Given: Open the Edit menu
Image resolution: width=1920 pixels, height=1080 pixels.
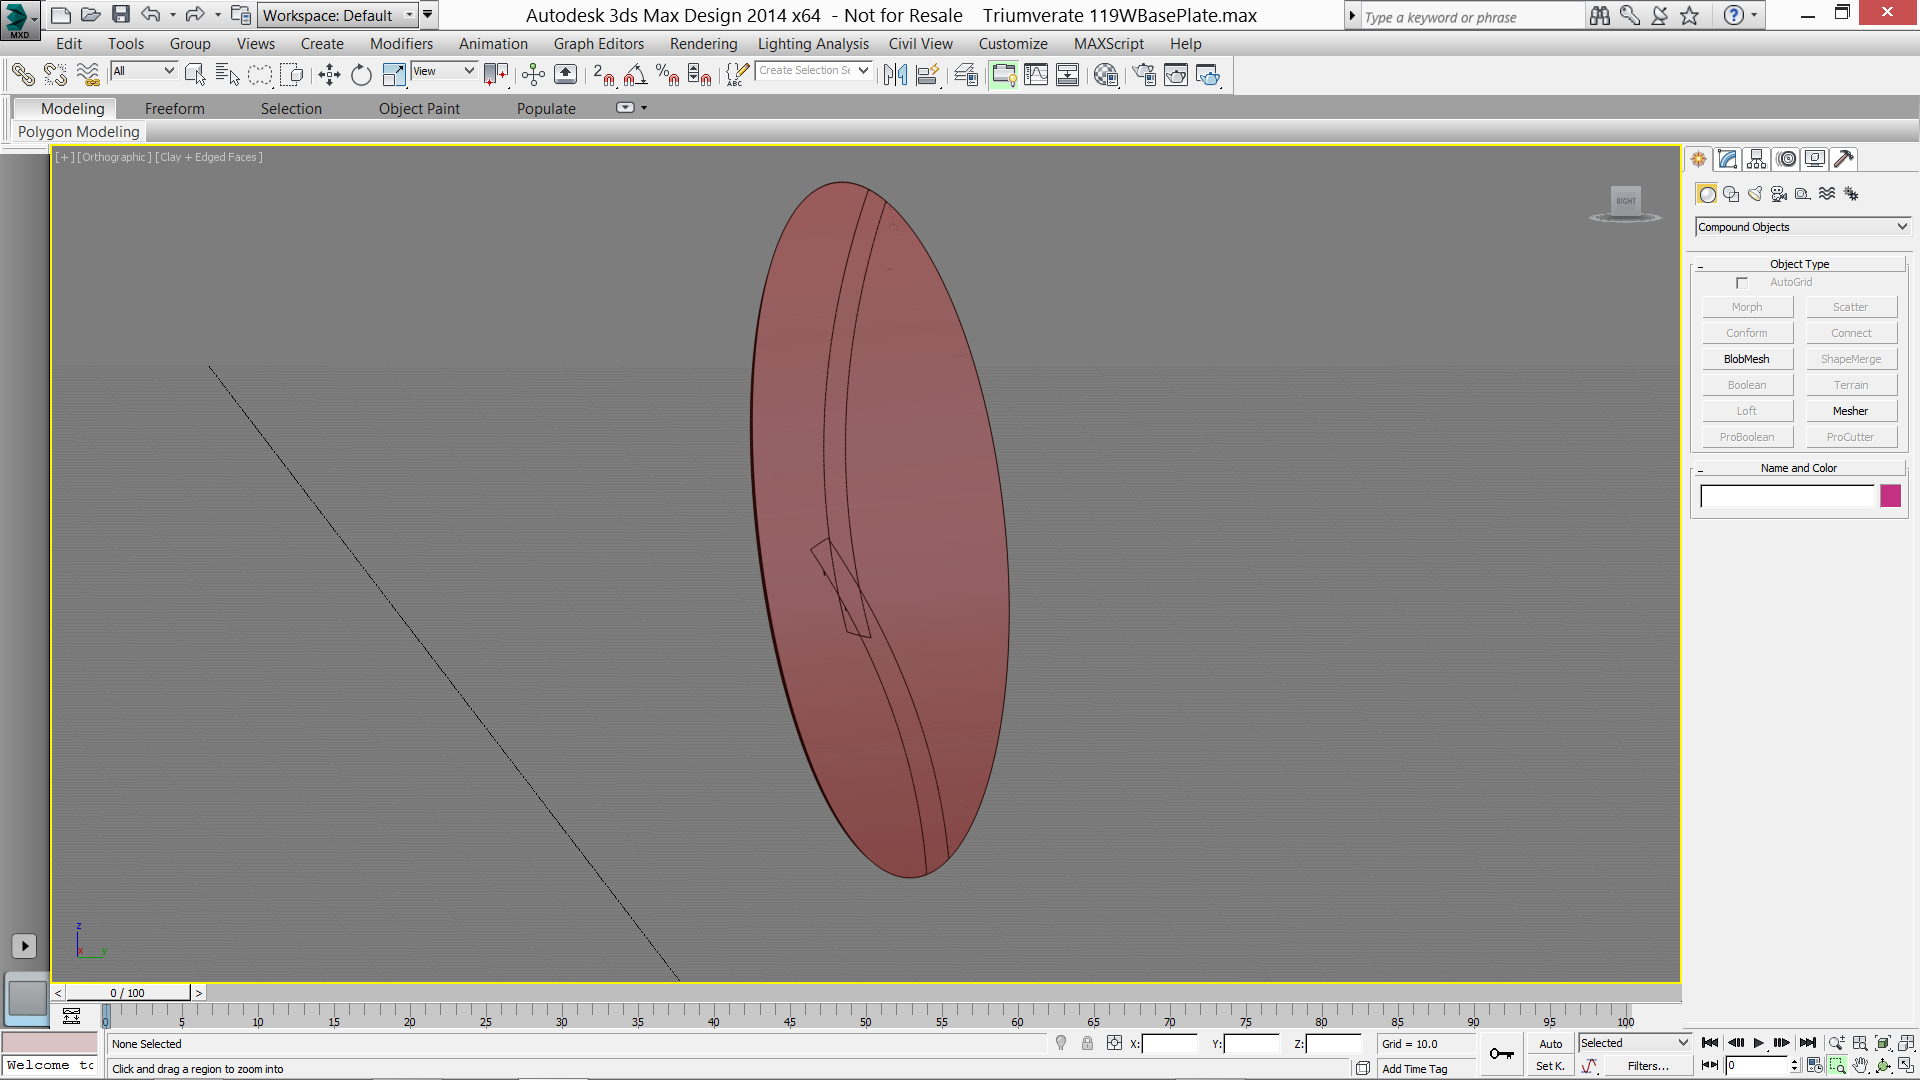Looking at the screenshot, I should [69, 44].
